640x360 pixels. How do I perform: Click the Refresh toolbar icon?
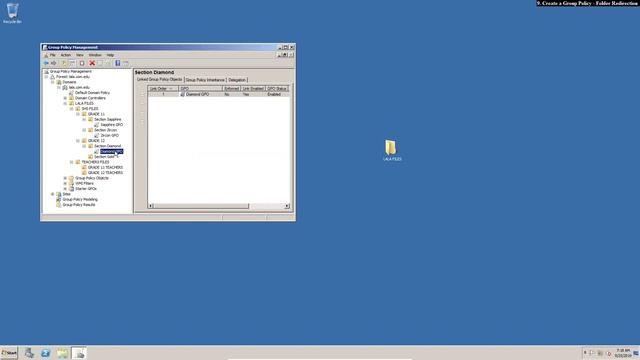[100, 63]
